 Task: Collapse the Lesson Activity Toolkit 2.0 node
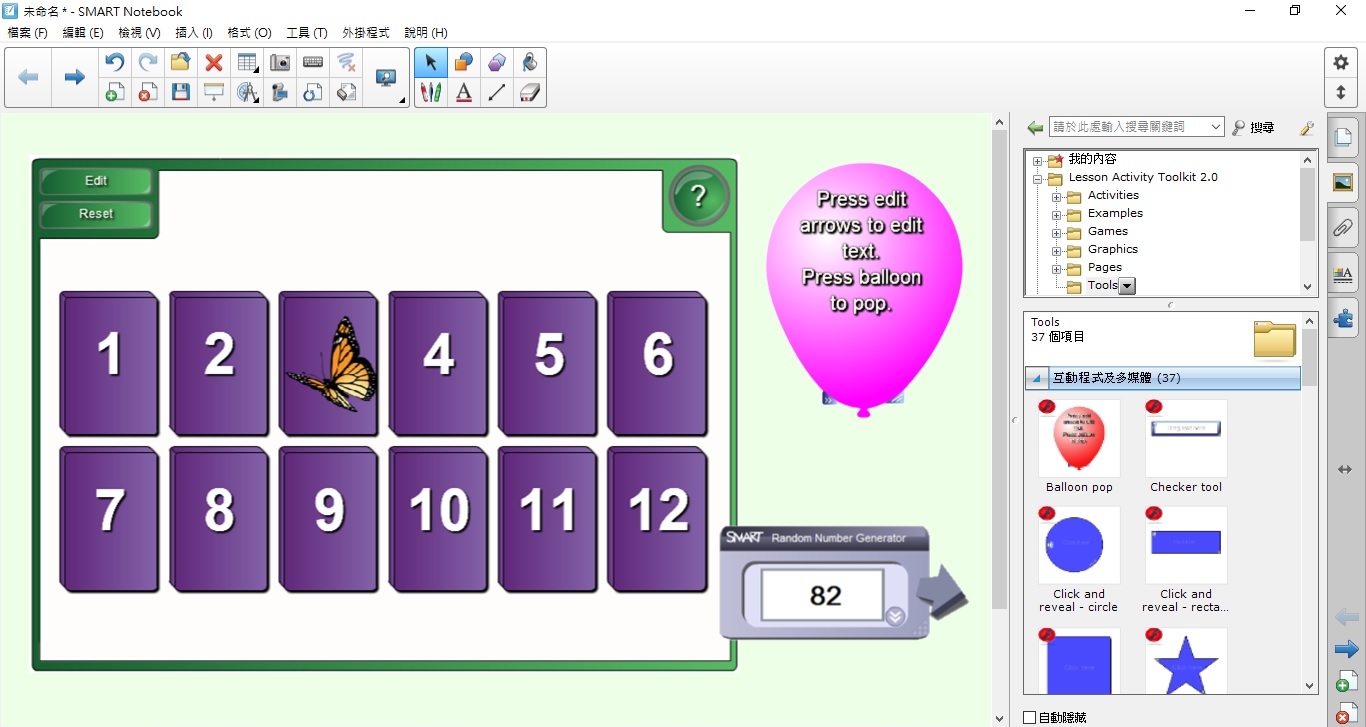click(x=1038, y=178)
